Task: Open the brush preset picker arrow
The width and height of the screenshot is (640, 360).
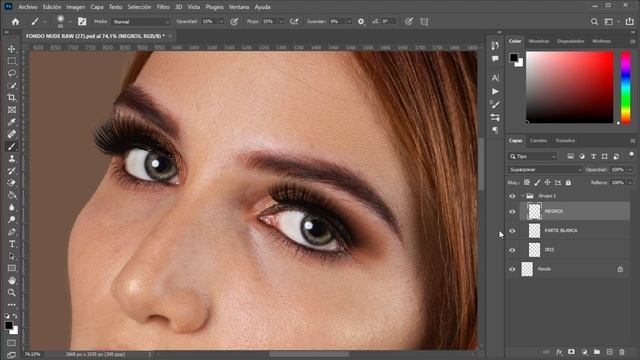Action: (x=70, y=22)
